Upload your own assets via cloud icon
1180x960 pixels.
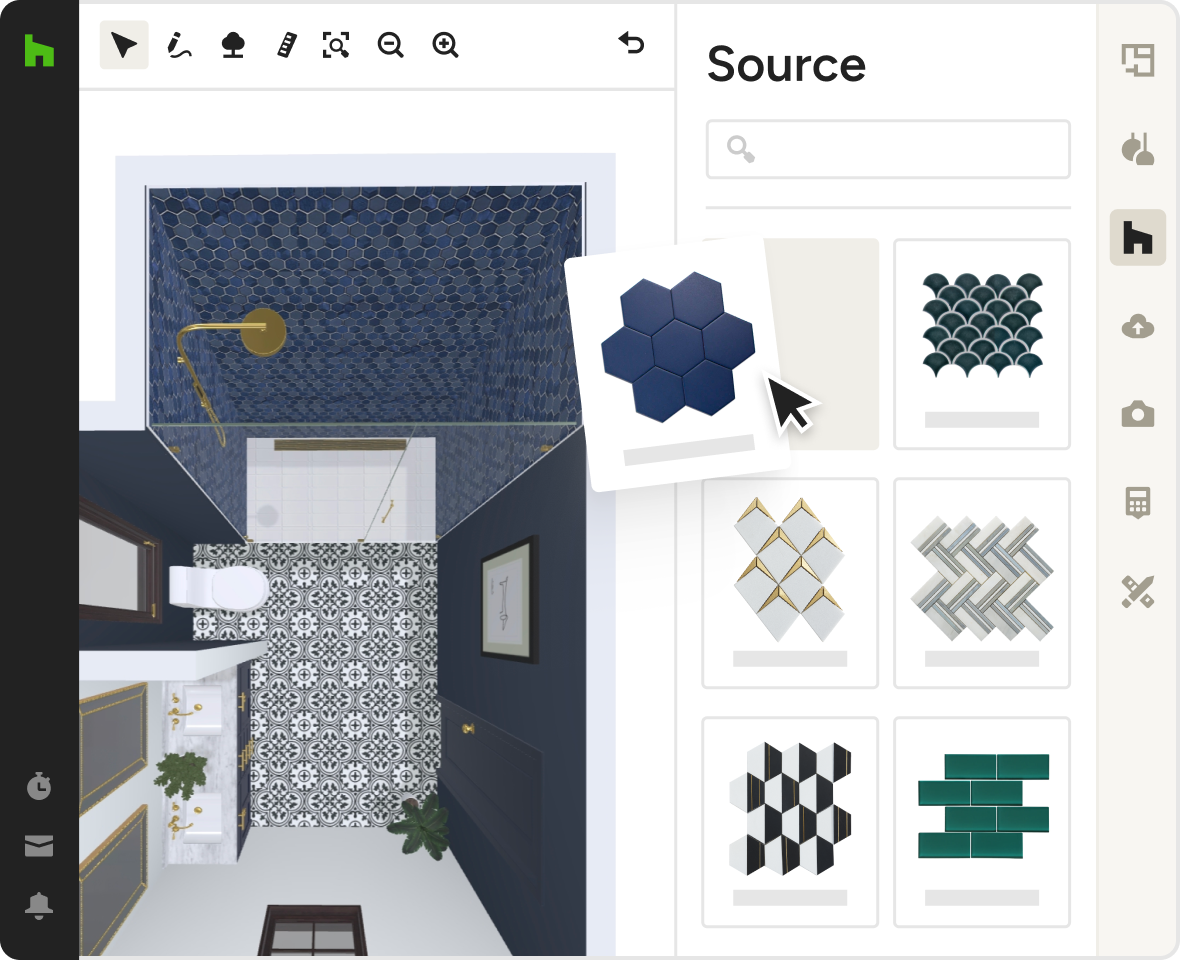1137,326
